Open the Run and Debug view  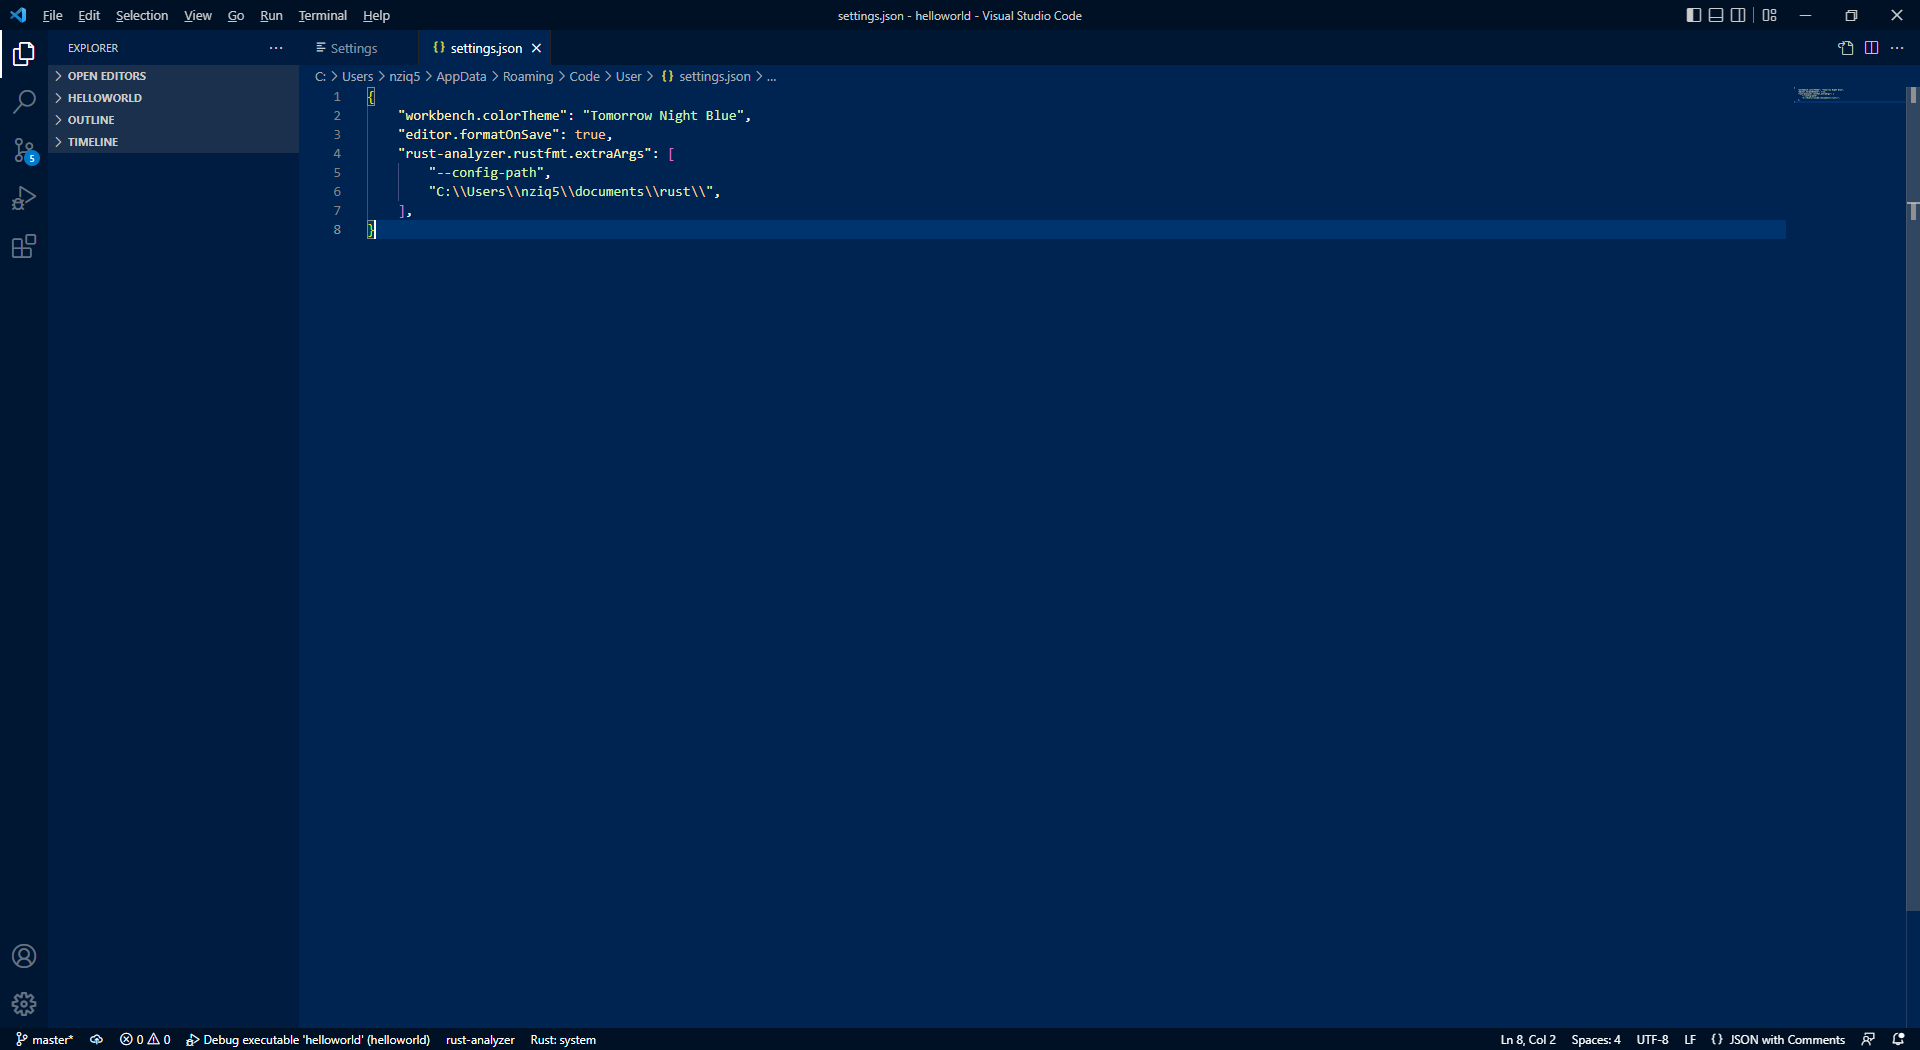24,198
